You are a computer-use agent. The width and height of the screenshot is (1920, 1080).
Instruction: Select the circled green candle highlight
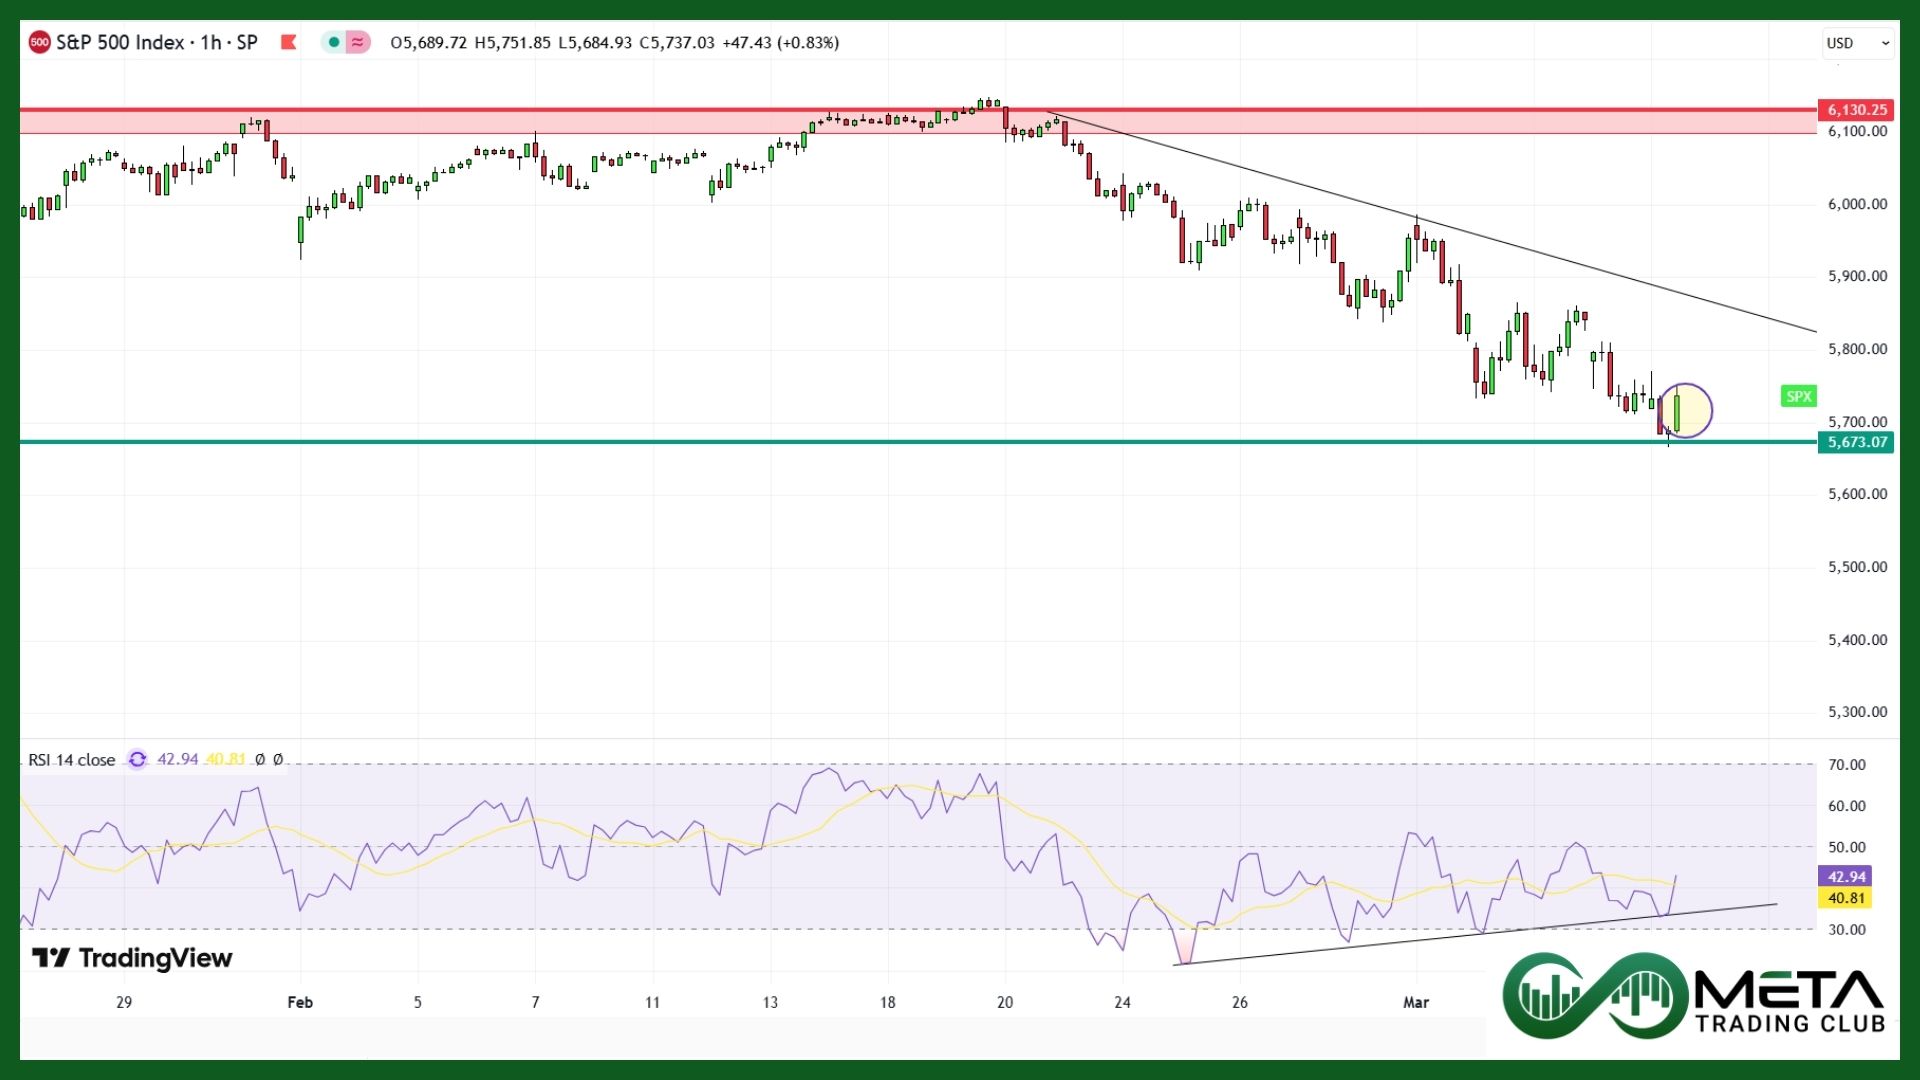click(1686, 410)
